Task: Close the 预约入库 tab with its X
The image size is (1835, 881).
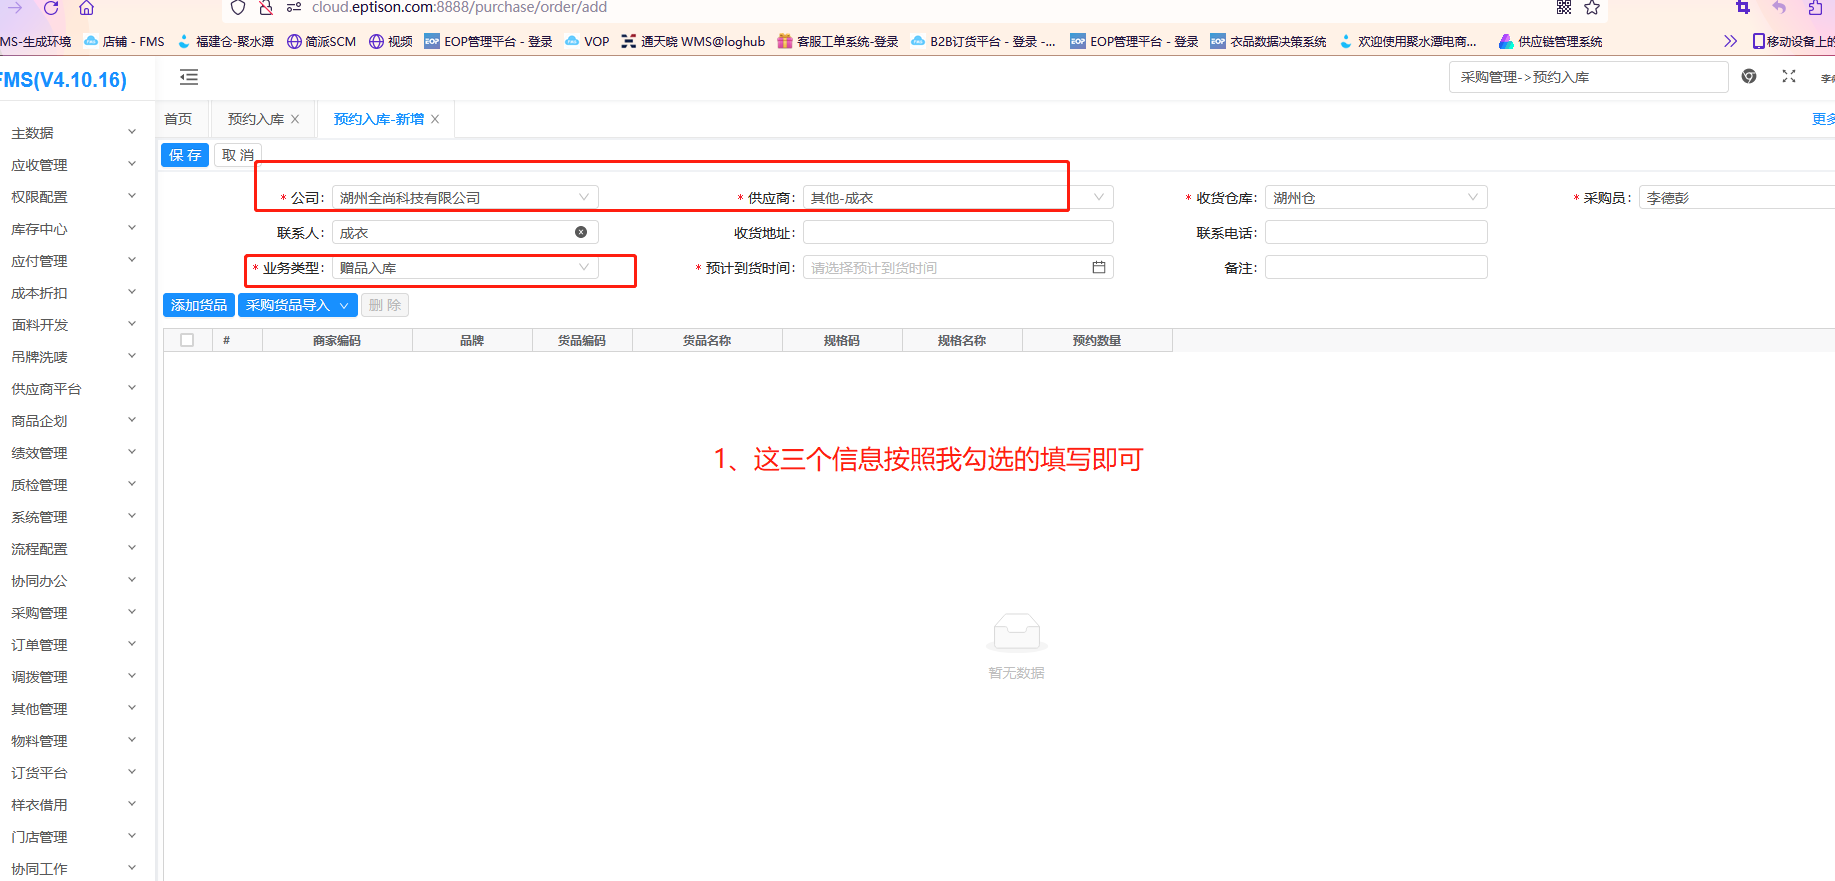Action: point(295,119)
